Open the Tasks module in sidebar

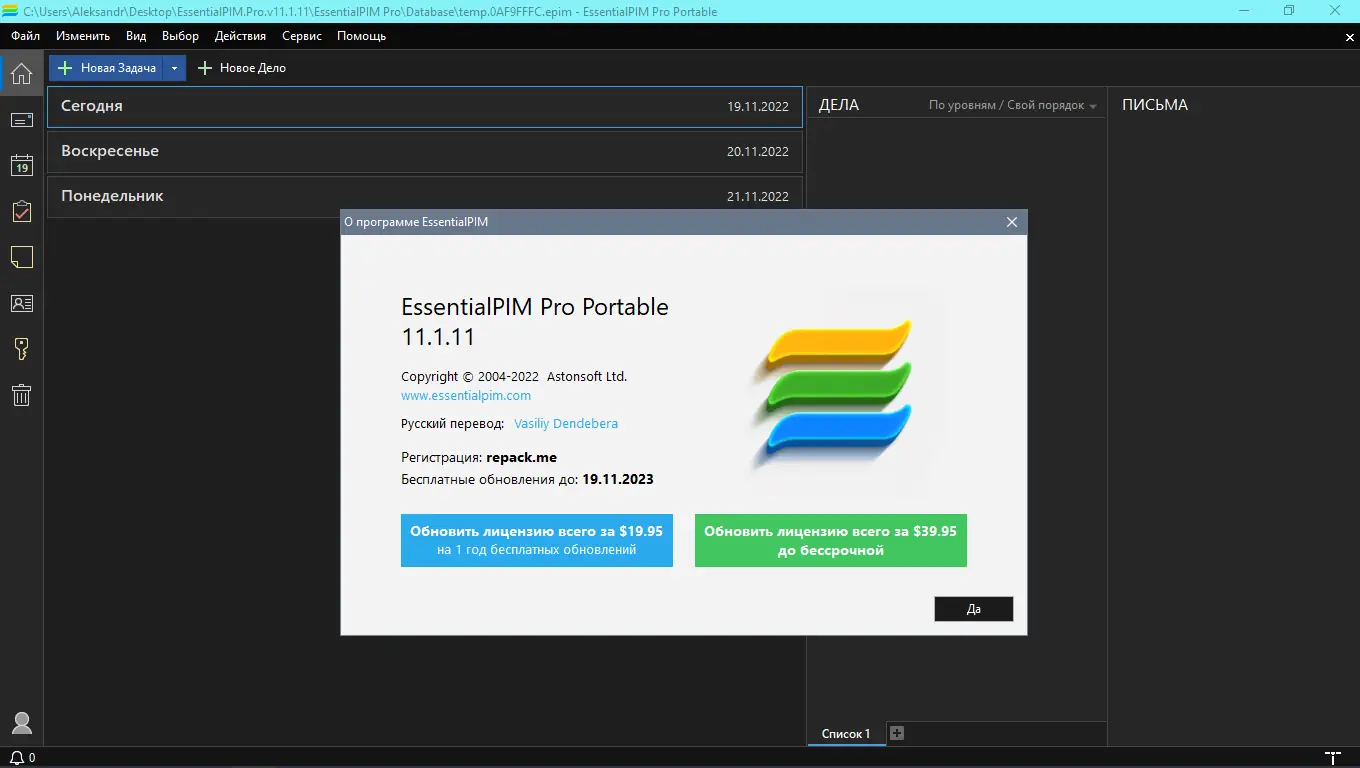click(21, 212)
